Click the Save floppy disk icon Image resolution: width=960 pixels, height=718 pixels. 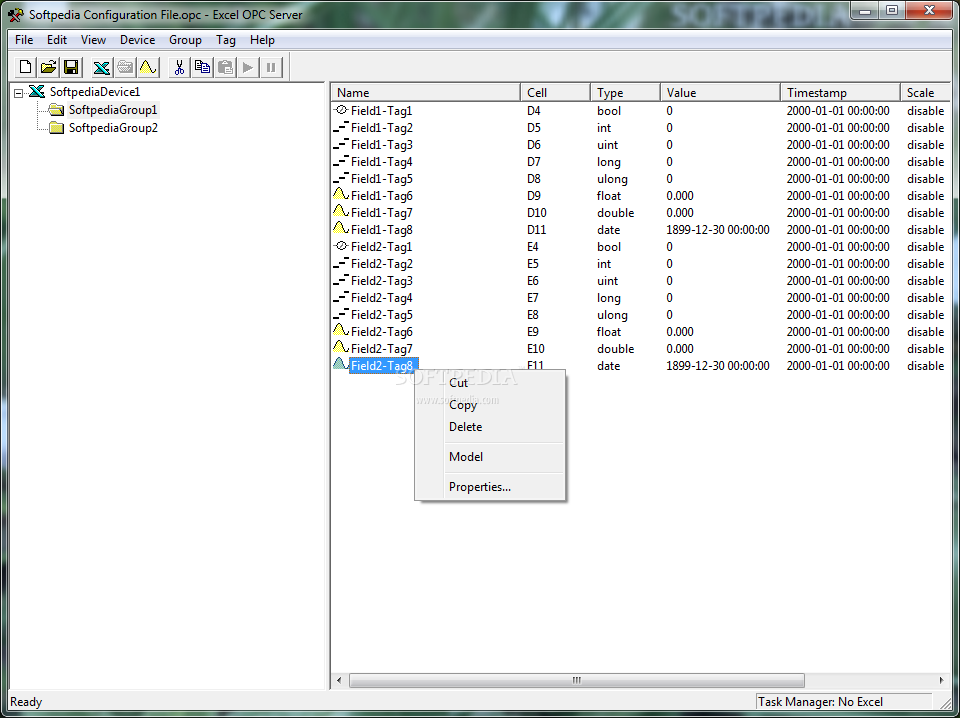[x=72, y=67]
